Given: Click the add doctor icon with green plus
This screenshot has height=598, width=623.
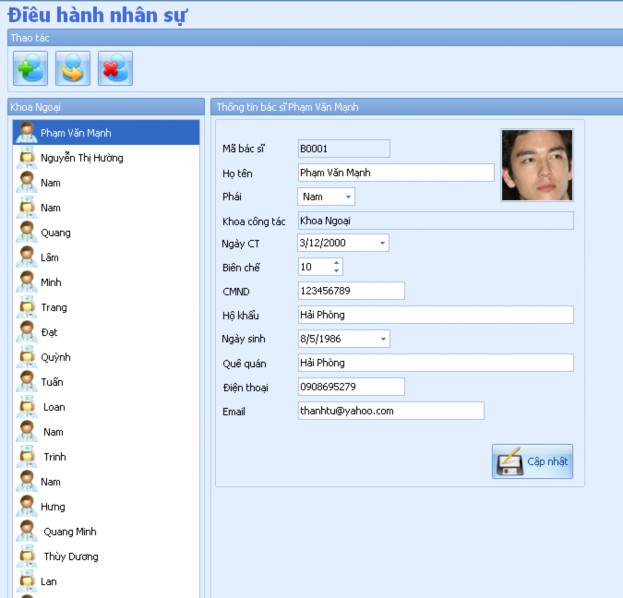Looking at the screenshot, I should click(30, 68).
